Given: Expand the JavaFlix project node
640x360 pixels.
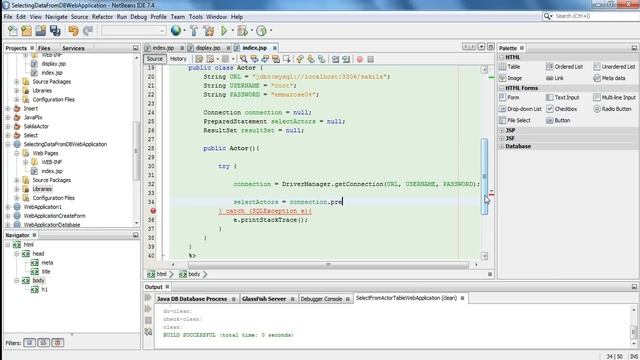Looking at the screenshot, I should pyautogui.click(x=8, y=118).
